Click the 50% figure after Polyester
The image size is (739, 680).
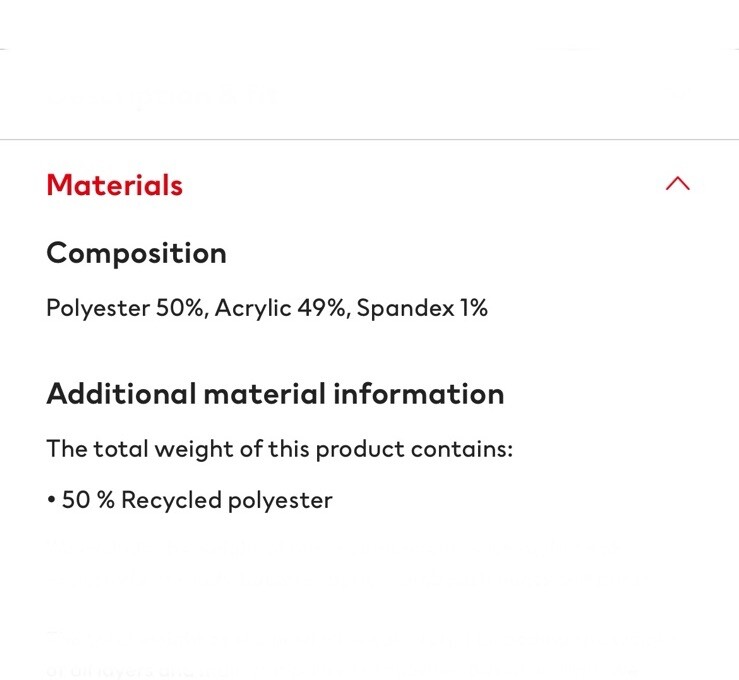(x=180, y=308)
